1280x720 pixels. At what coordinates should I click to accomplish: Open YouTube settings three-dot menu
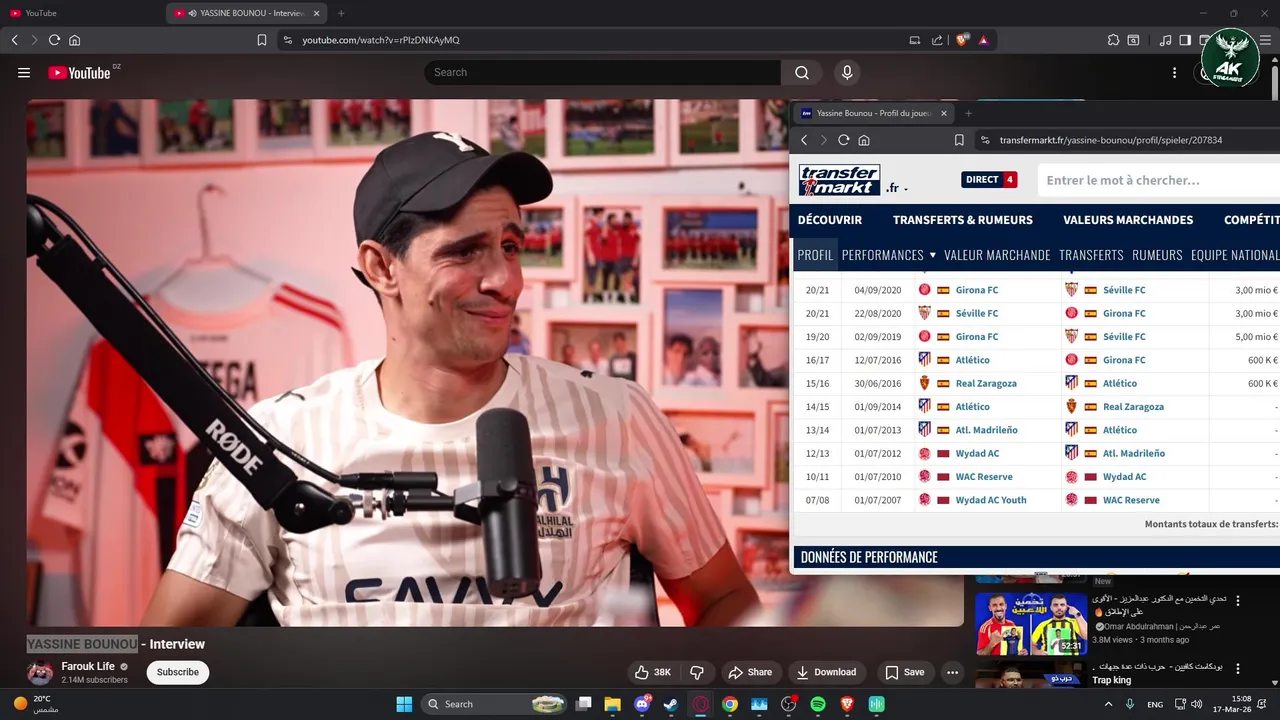pos(1174,73)
